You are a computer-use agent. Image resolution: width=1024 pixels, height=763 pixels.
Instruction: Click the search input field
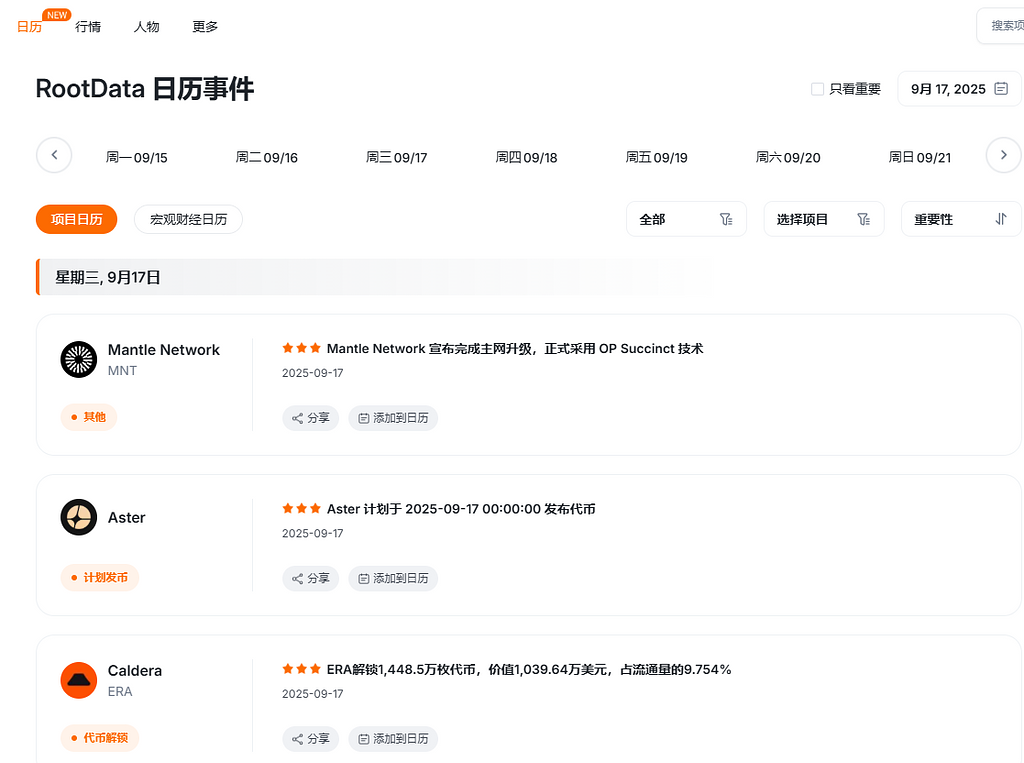coord(1003,26)
